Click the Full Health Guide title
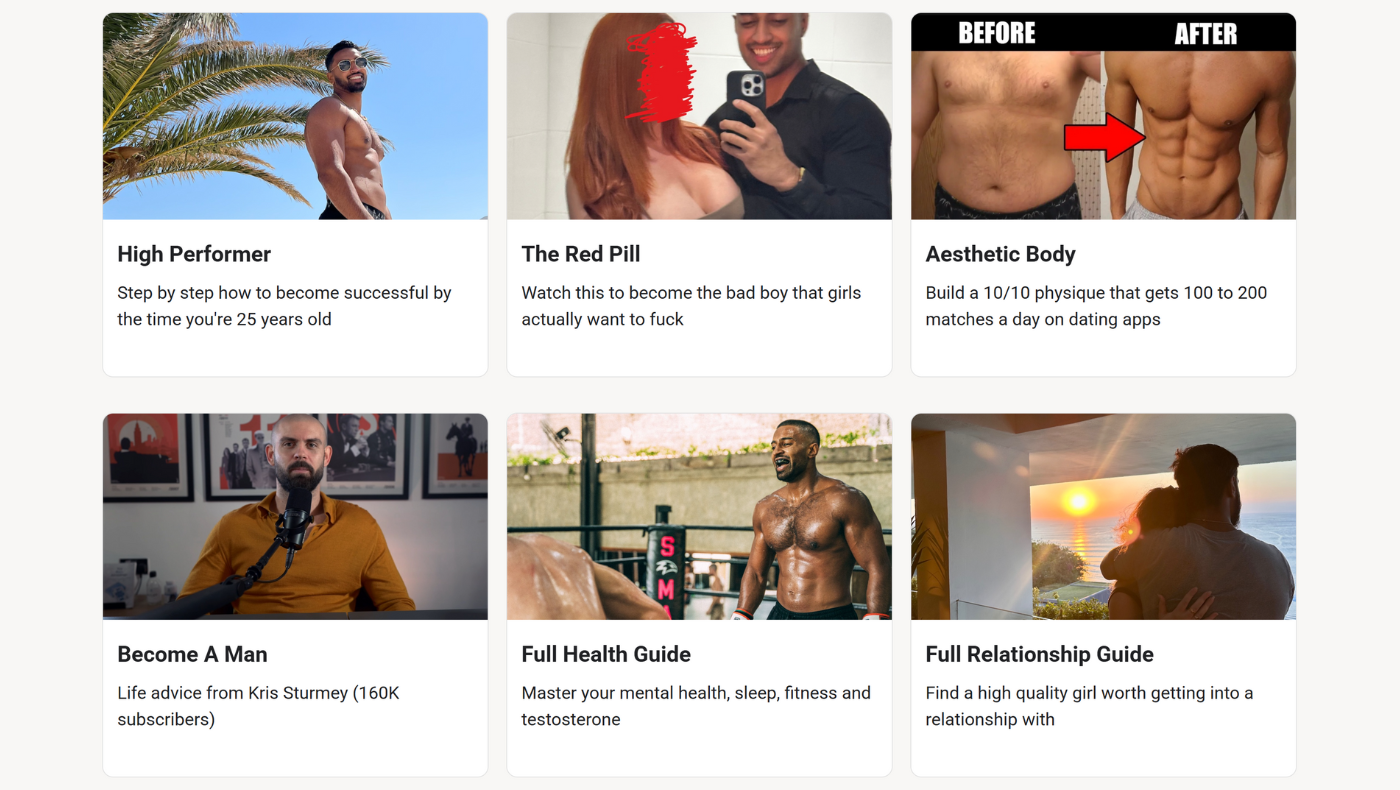This screenshot has height=790, width=1400. tap(606, 654)
